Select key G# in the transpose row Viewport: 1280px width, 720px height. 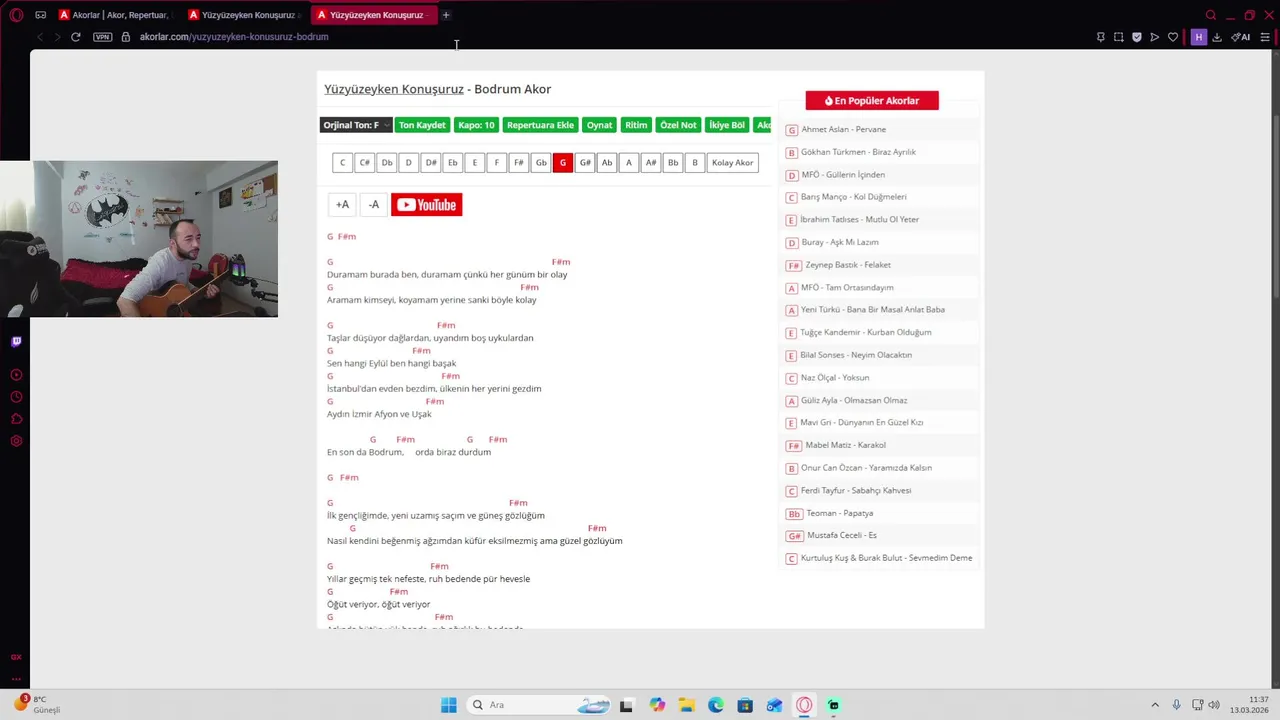[585, 163]
